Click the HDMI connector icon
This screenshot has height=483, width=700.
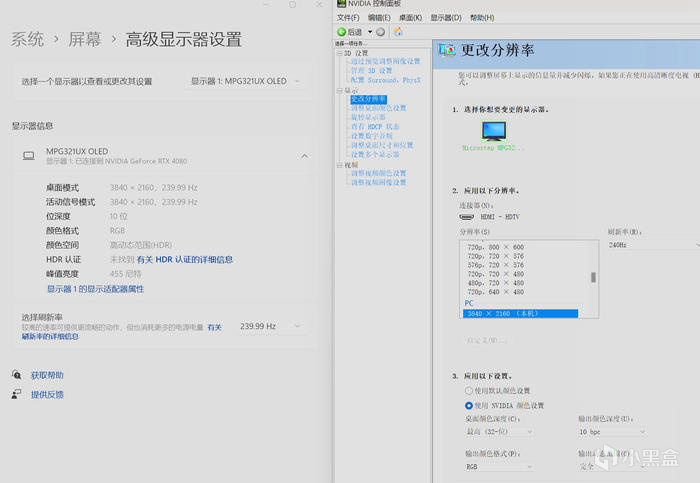[x=467, y=217]
